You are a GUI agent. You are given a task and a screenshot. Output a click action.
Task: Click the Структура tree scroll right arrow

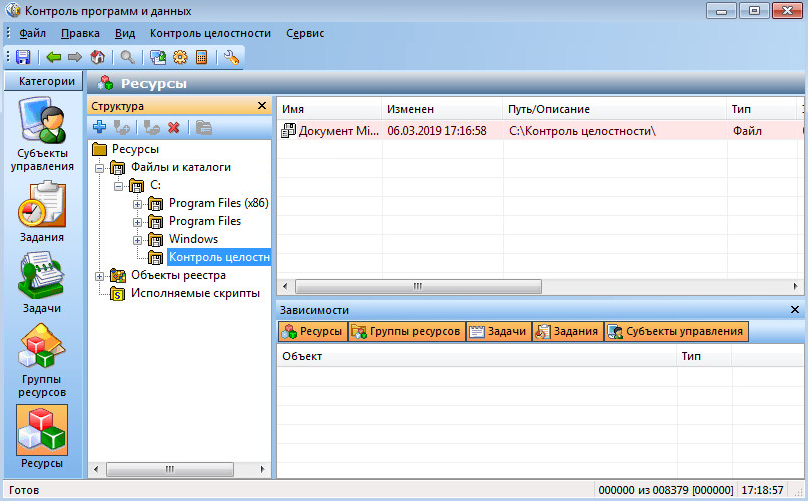click(x=262, y=470)
